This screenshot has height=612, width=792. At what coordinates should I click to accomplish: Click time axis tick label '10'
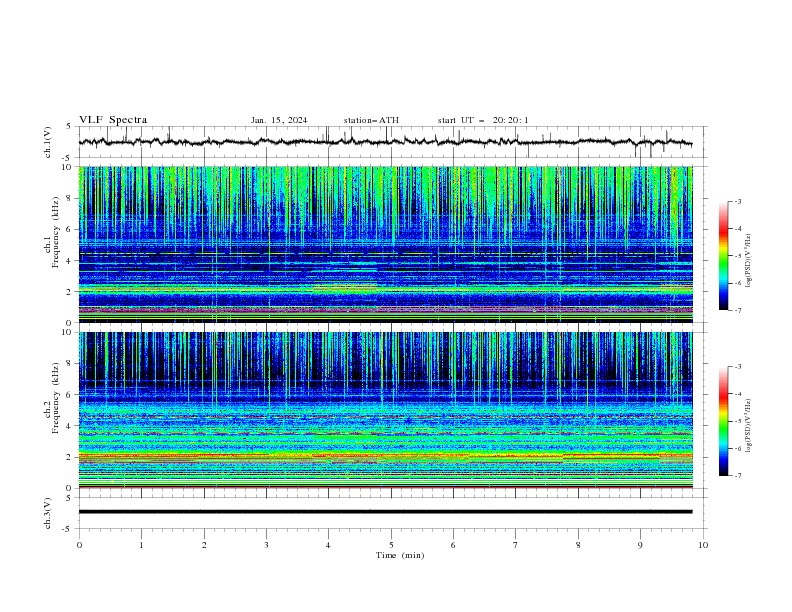pos(703,545)
